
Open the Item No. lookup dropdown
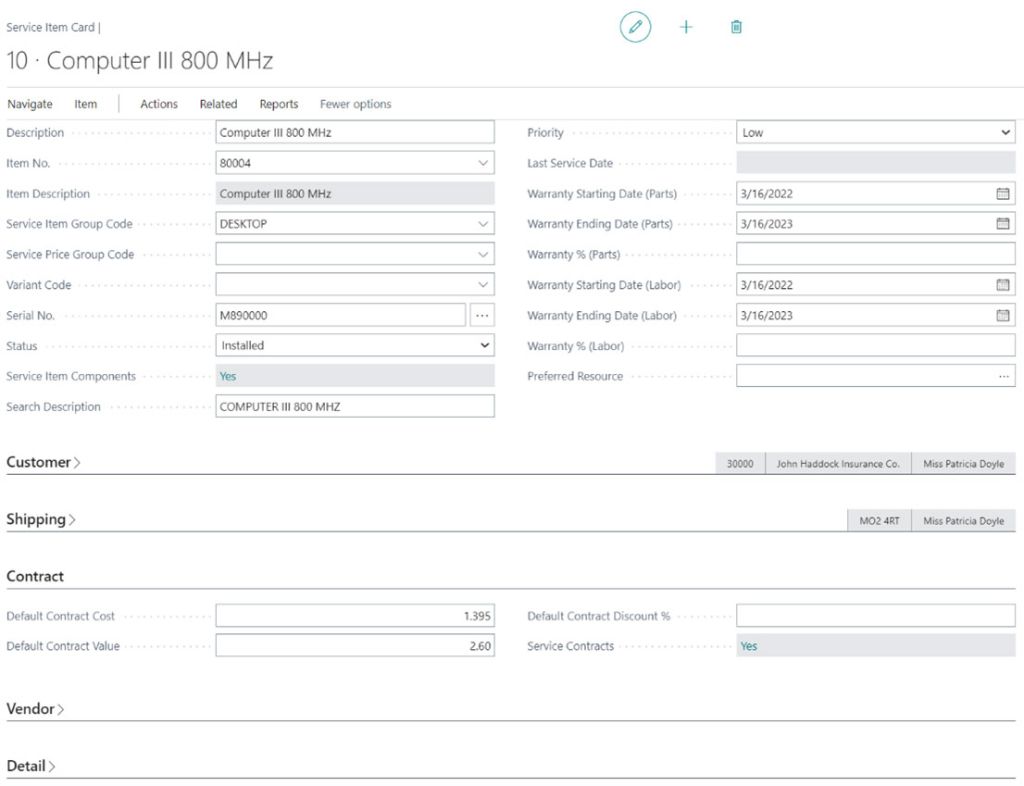484,161
